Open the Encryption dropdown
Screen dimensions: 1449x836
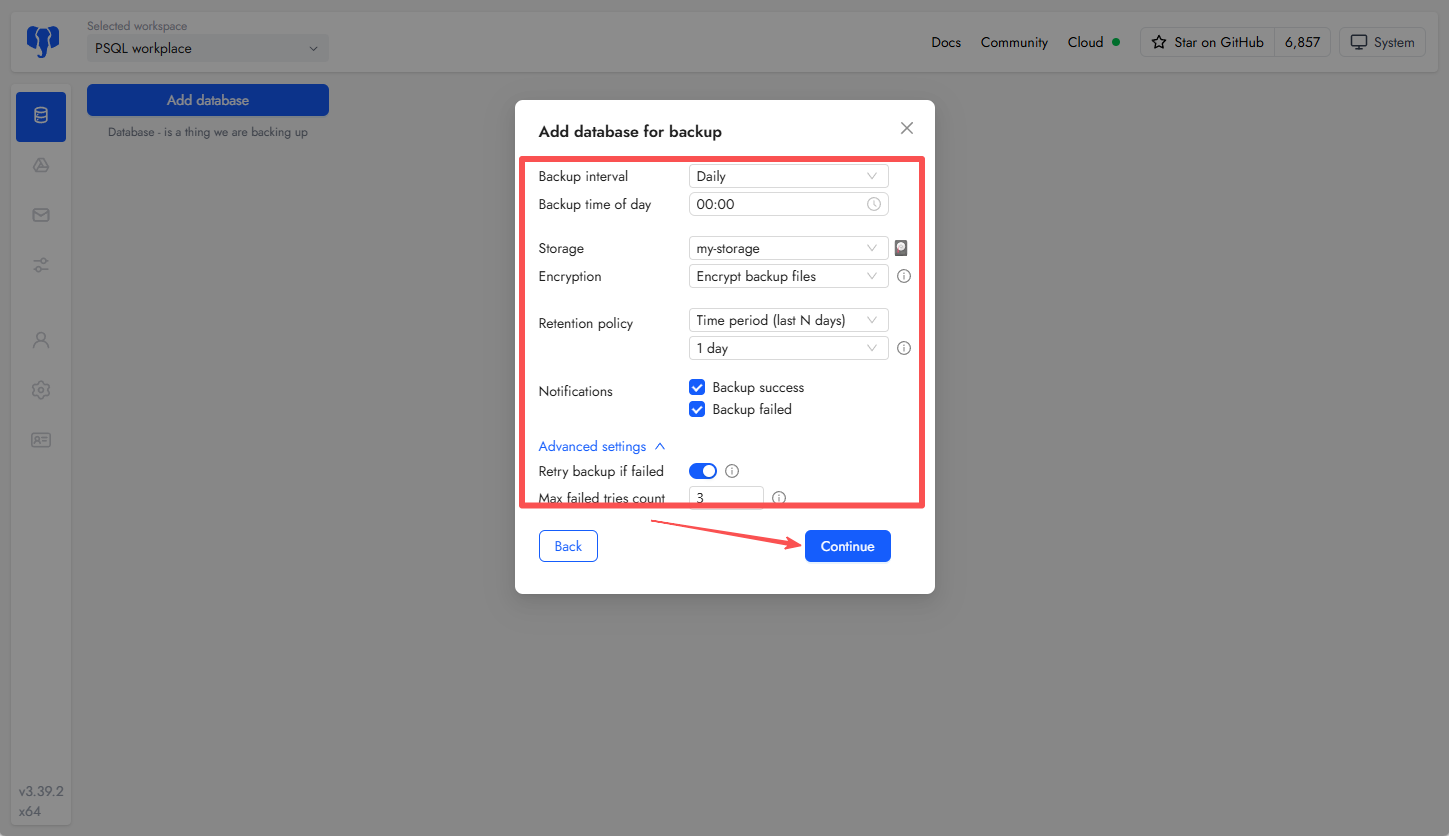click(789, 276)
